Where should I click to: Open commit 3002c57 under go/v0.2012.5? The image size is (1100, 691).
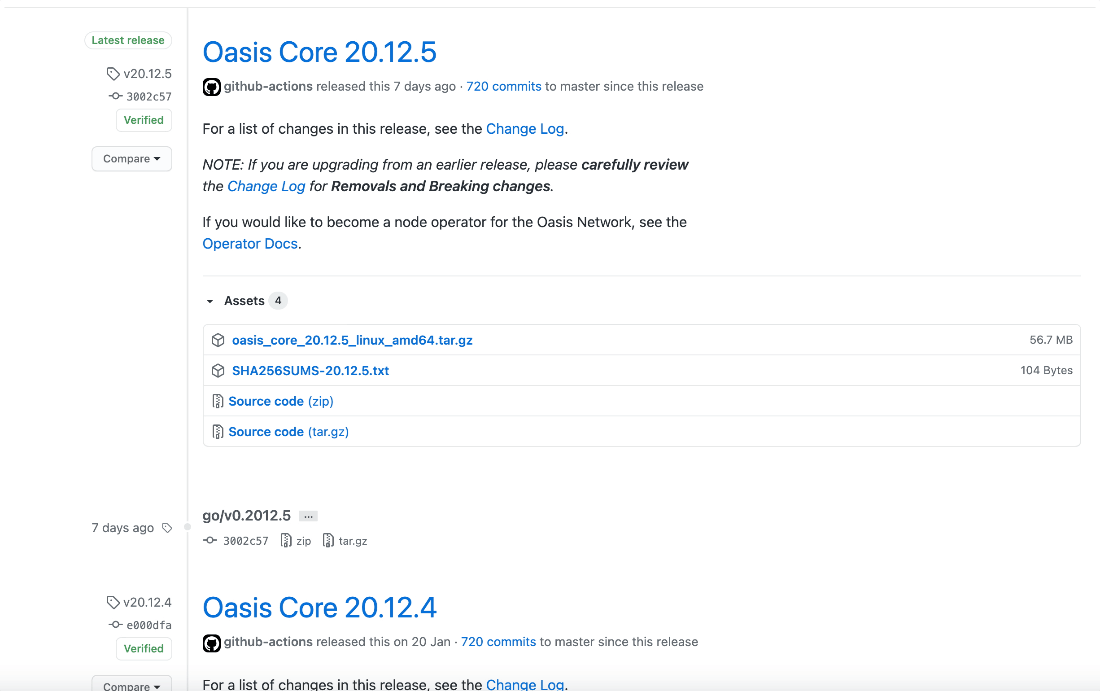(x=246, y=541)
